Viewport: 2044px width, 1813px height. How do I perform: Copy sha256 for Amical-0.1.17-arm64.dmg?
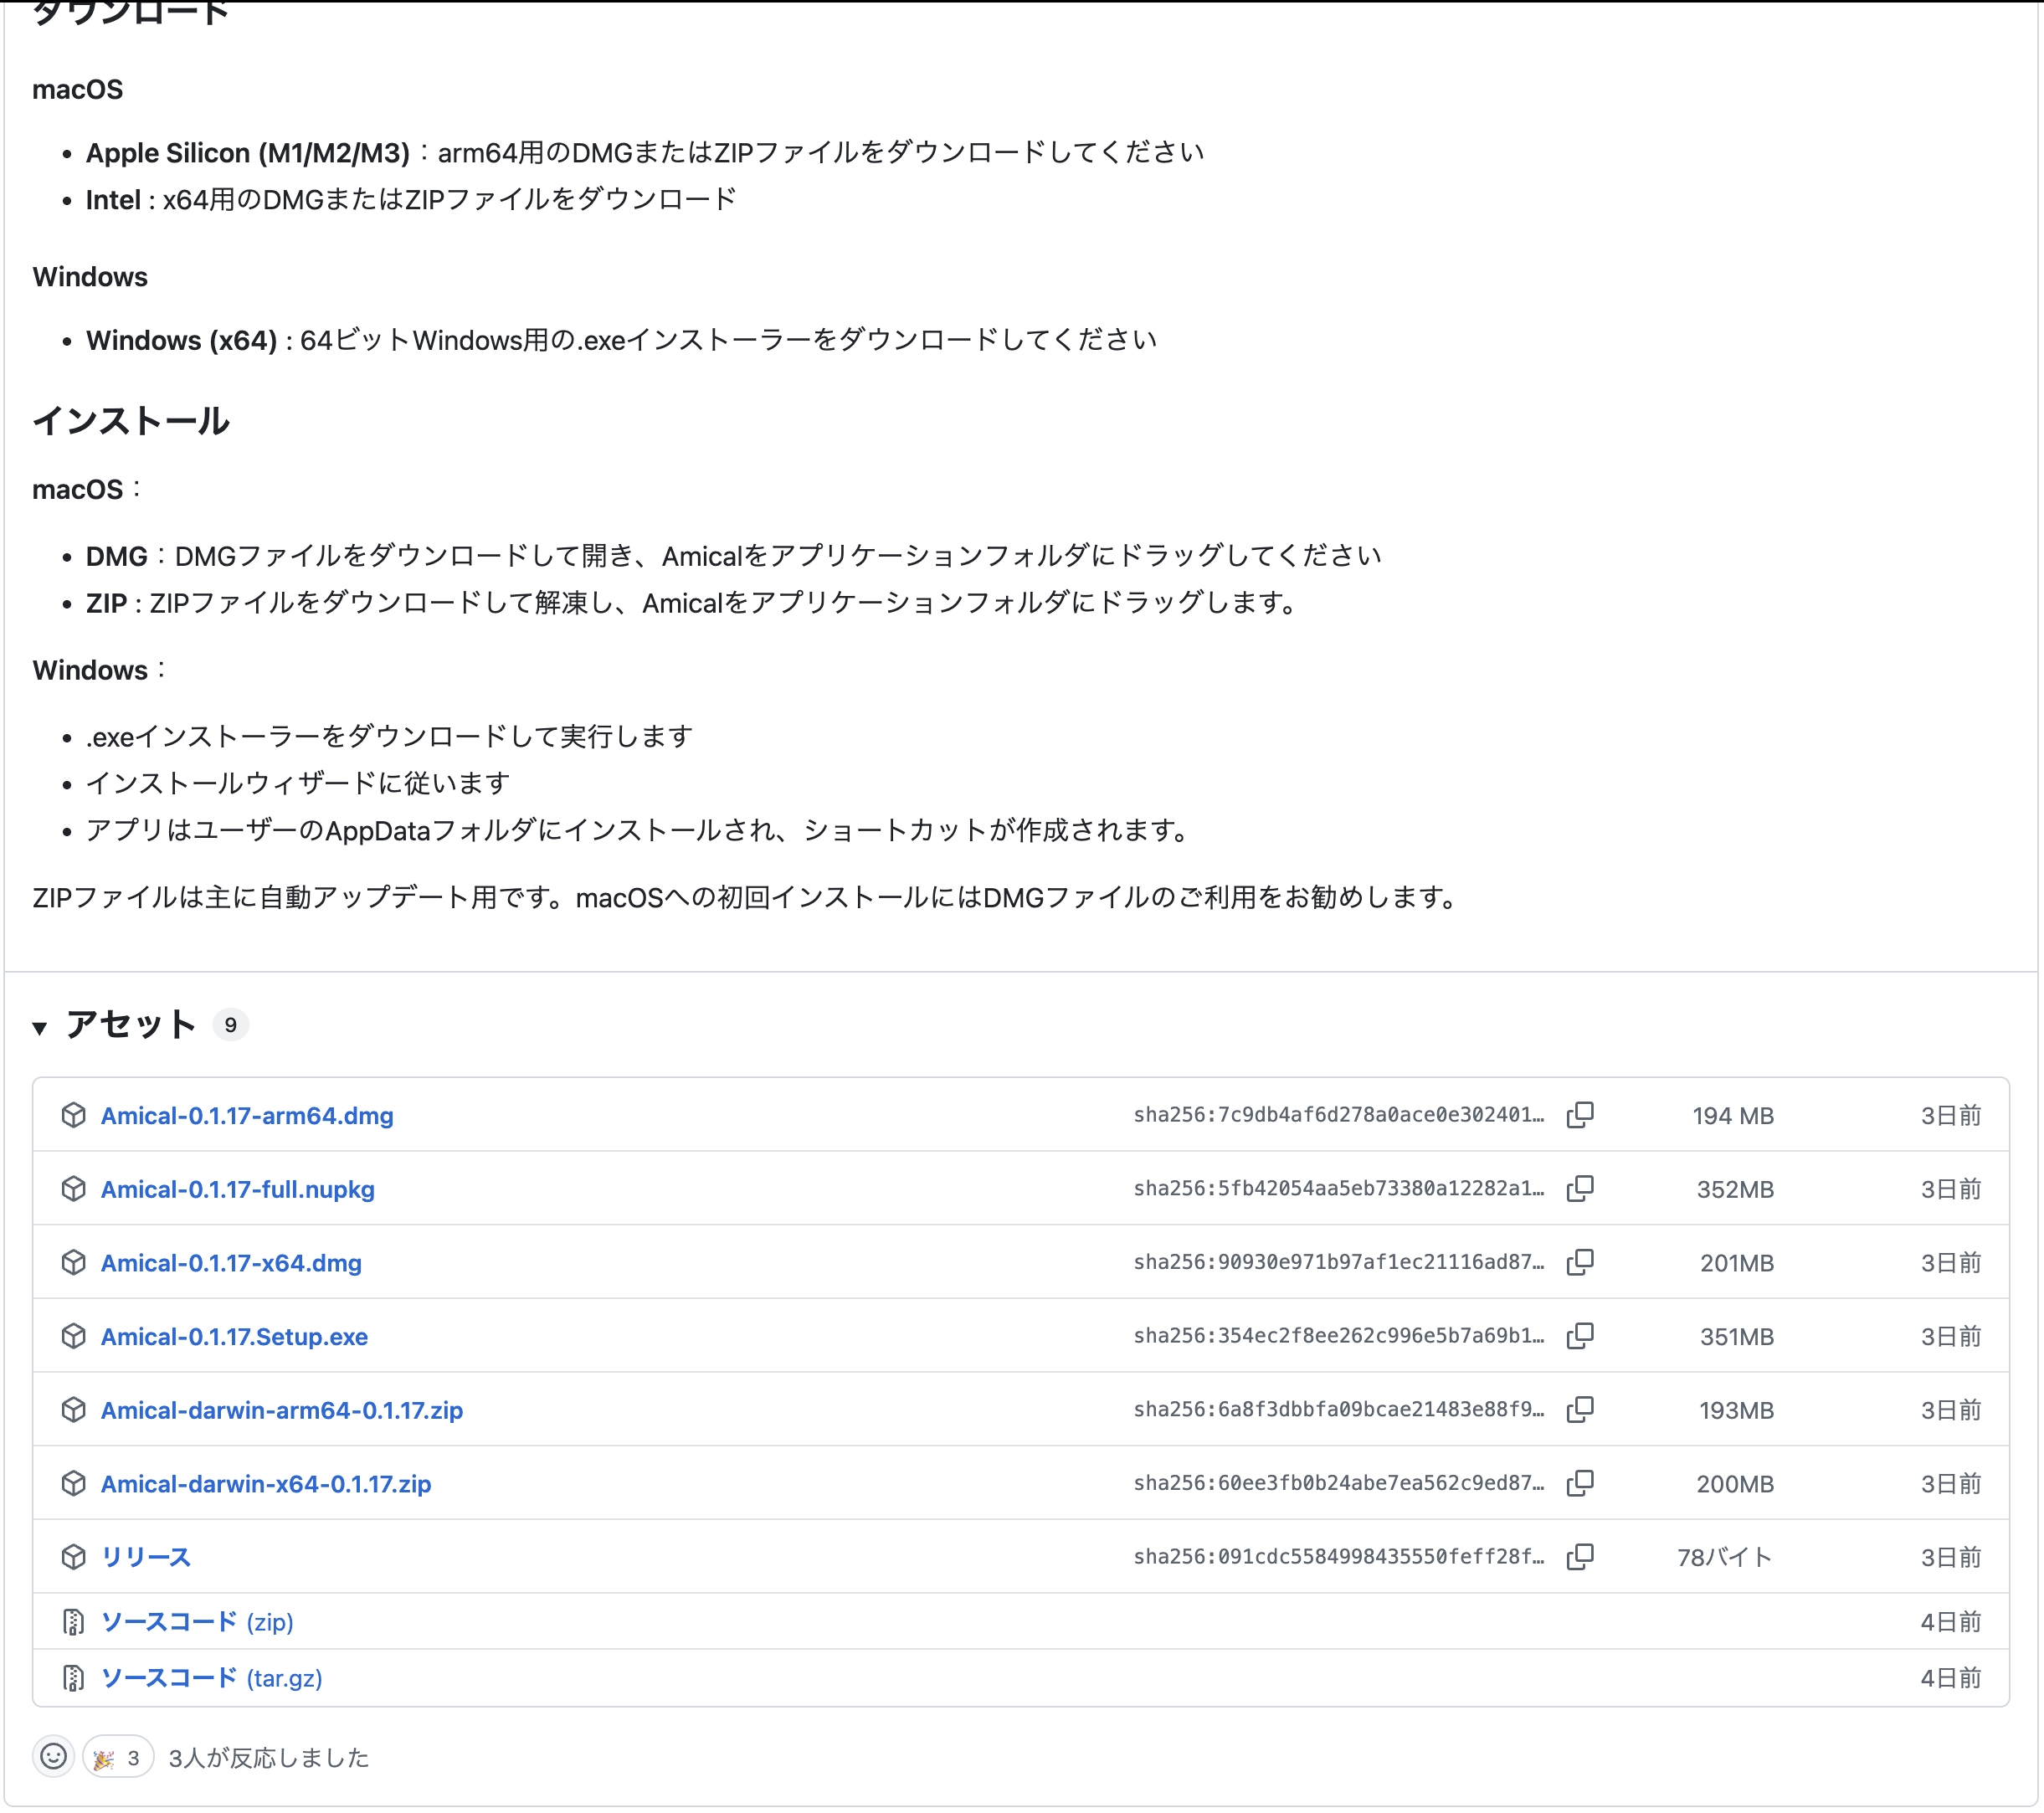pyautogui.click(x=1580, y=1115)
